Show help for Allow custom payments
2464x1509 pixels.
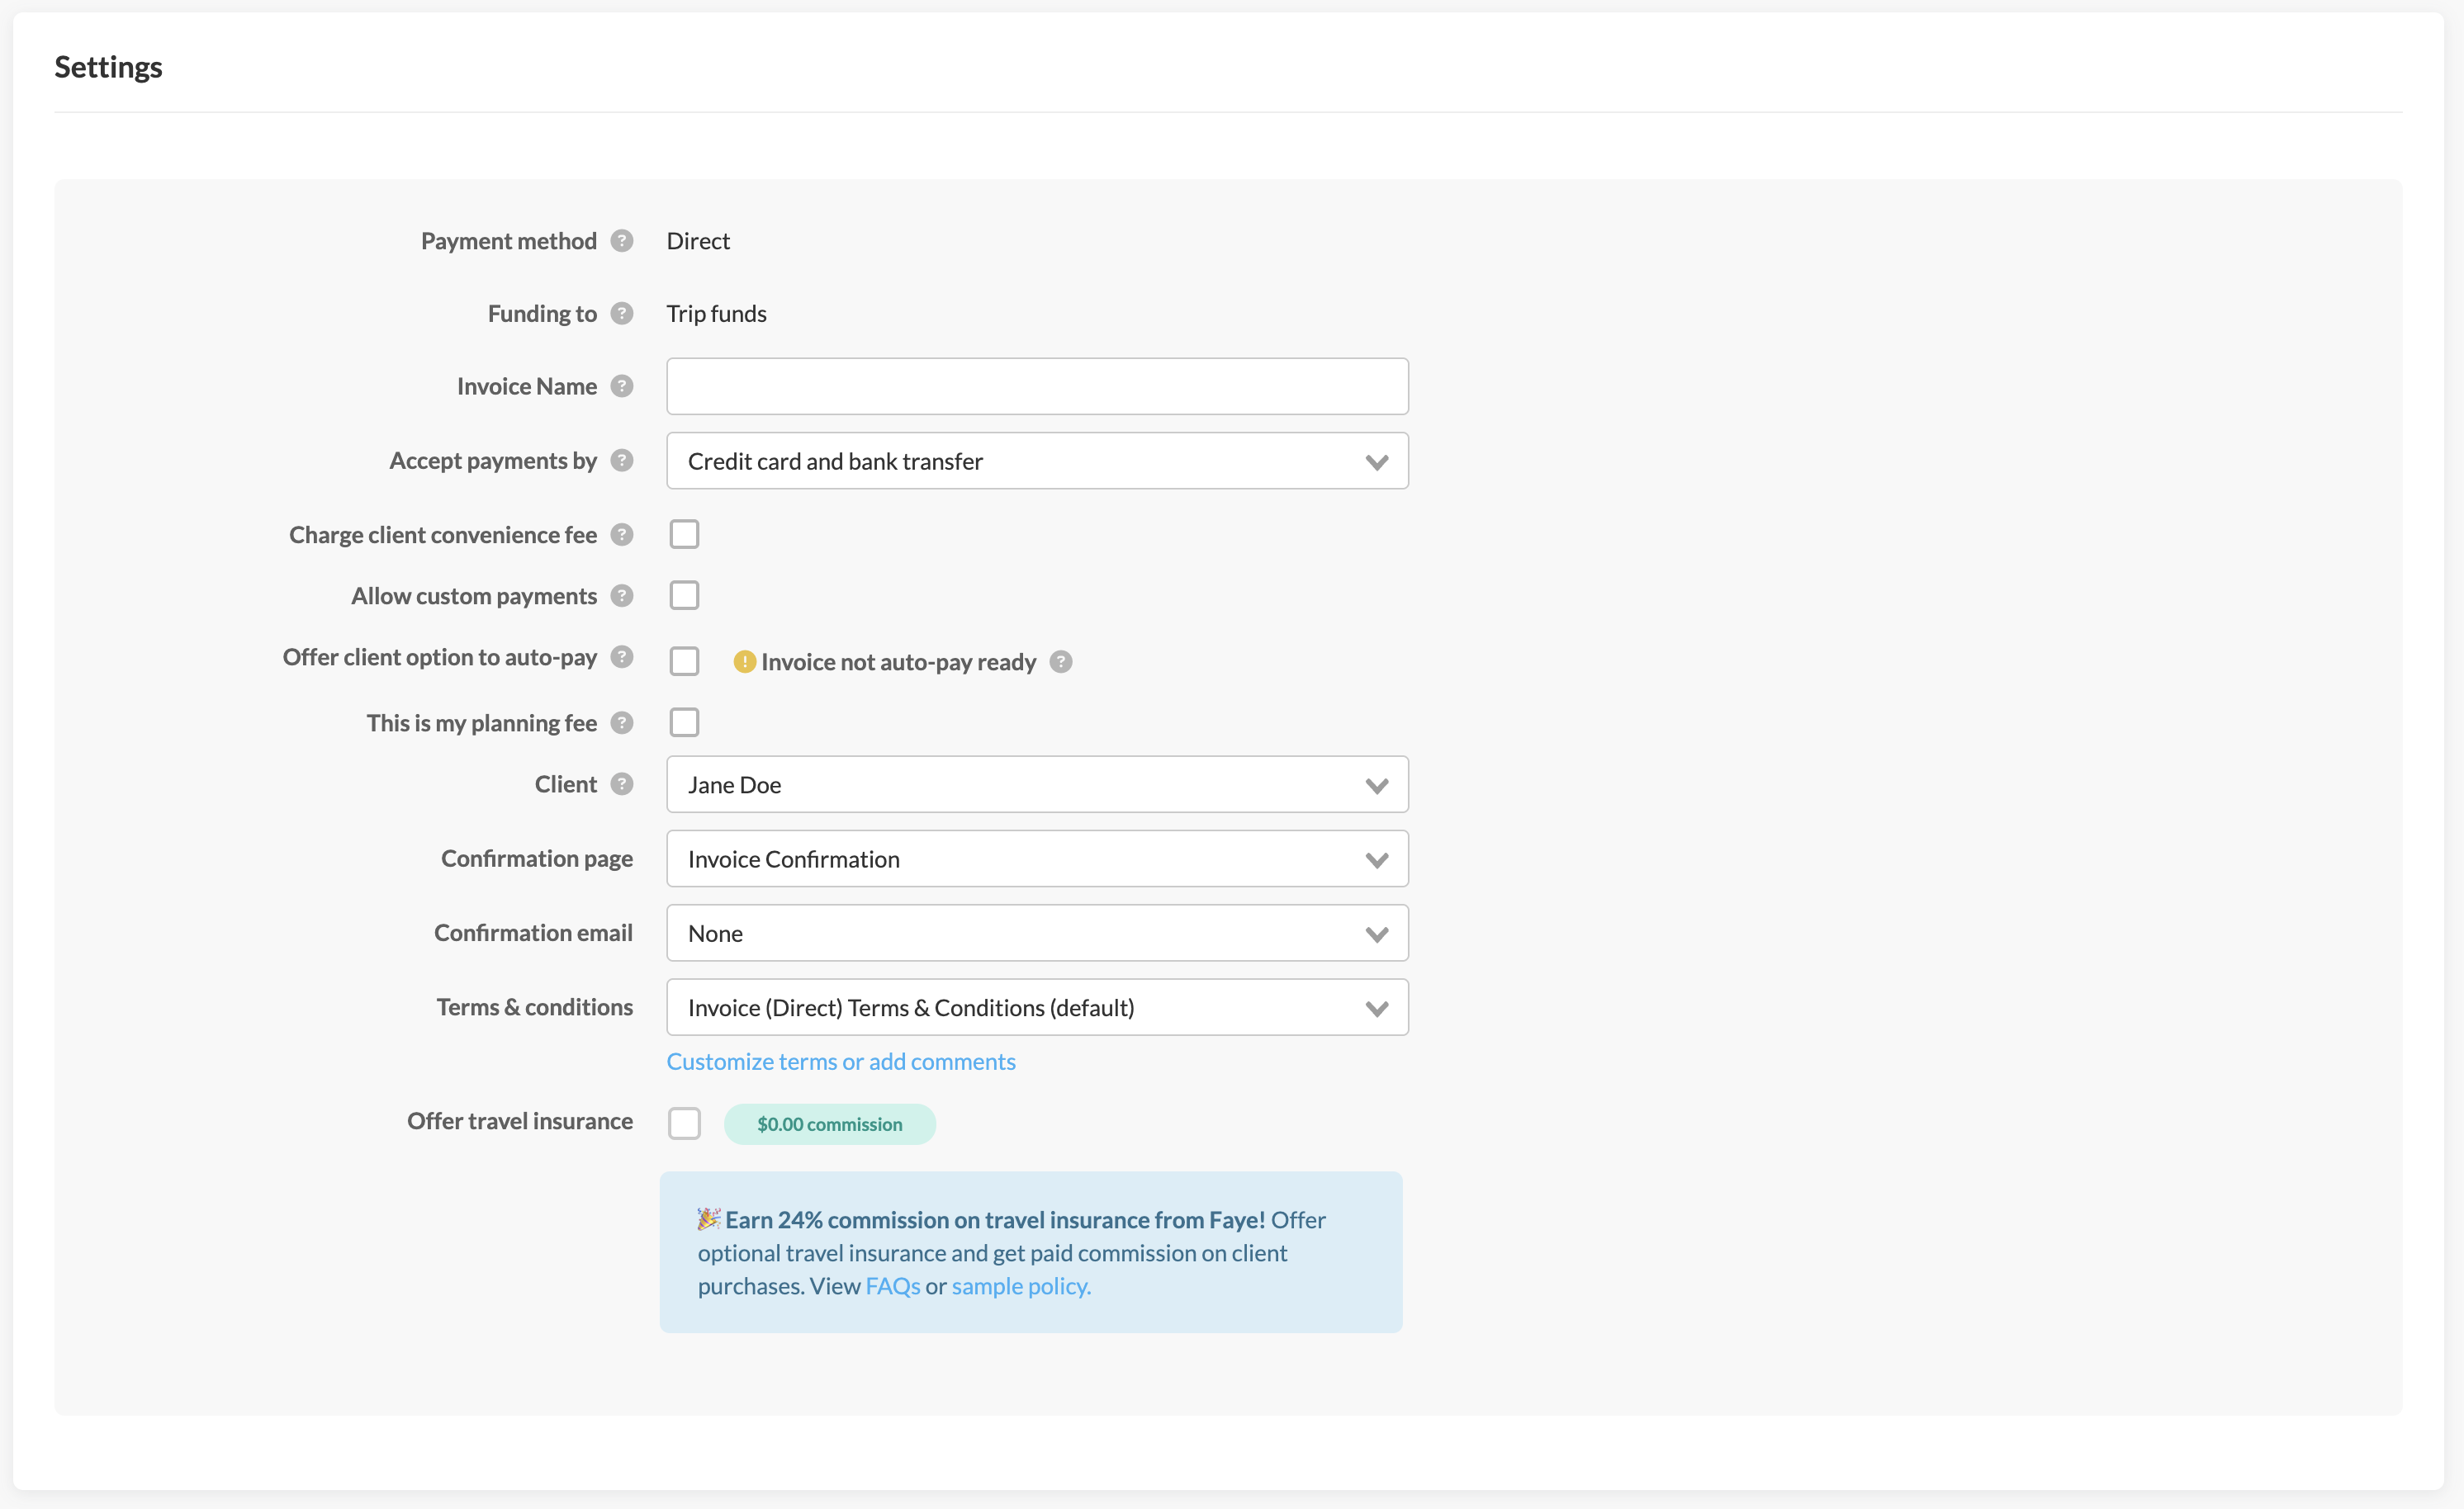[x=622, y=596]
